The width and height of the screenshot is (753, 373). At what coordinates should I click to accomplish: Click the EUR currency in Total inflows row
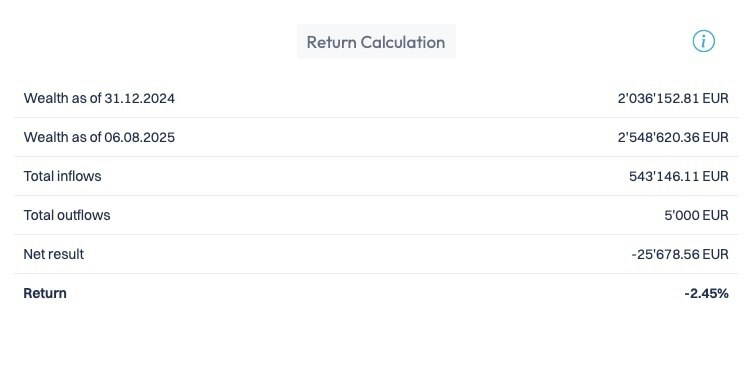716,176
